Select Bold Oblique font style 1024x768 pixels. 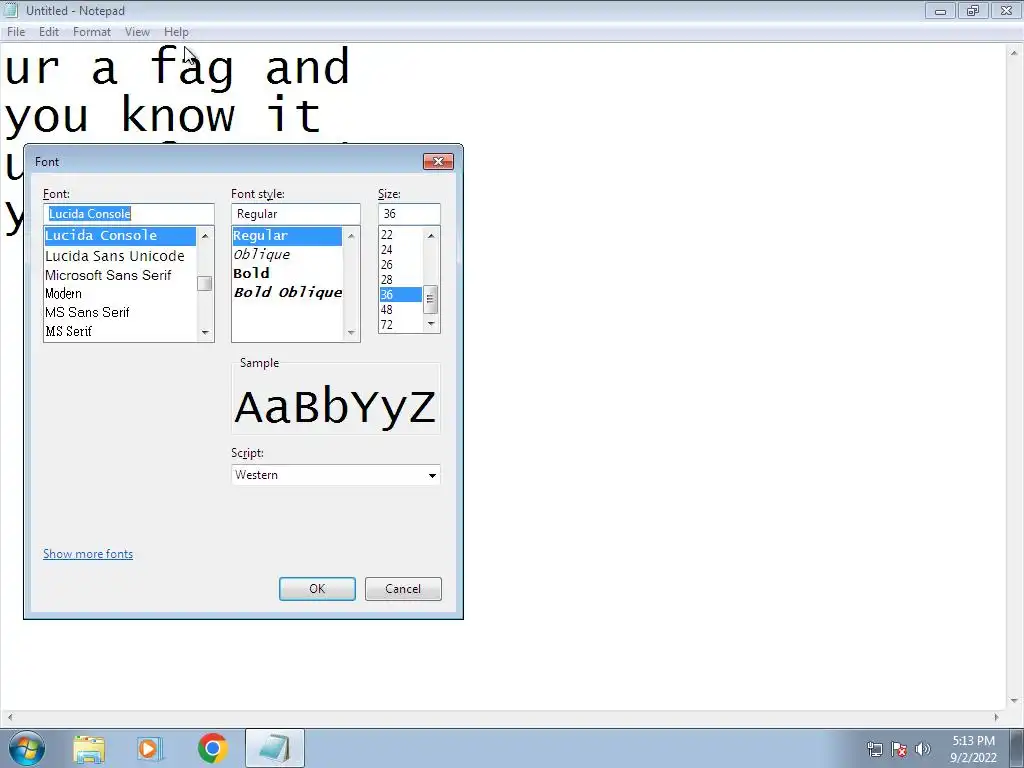point(287,292)
